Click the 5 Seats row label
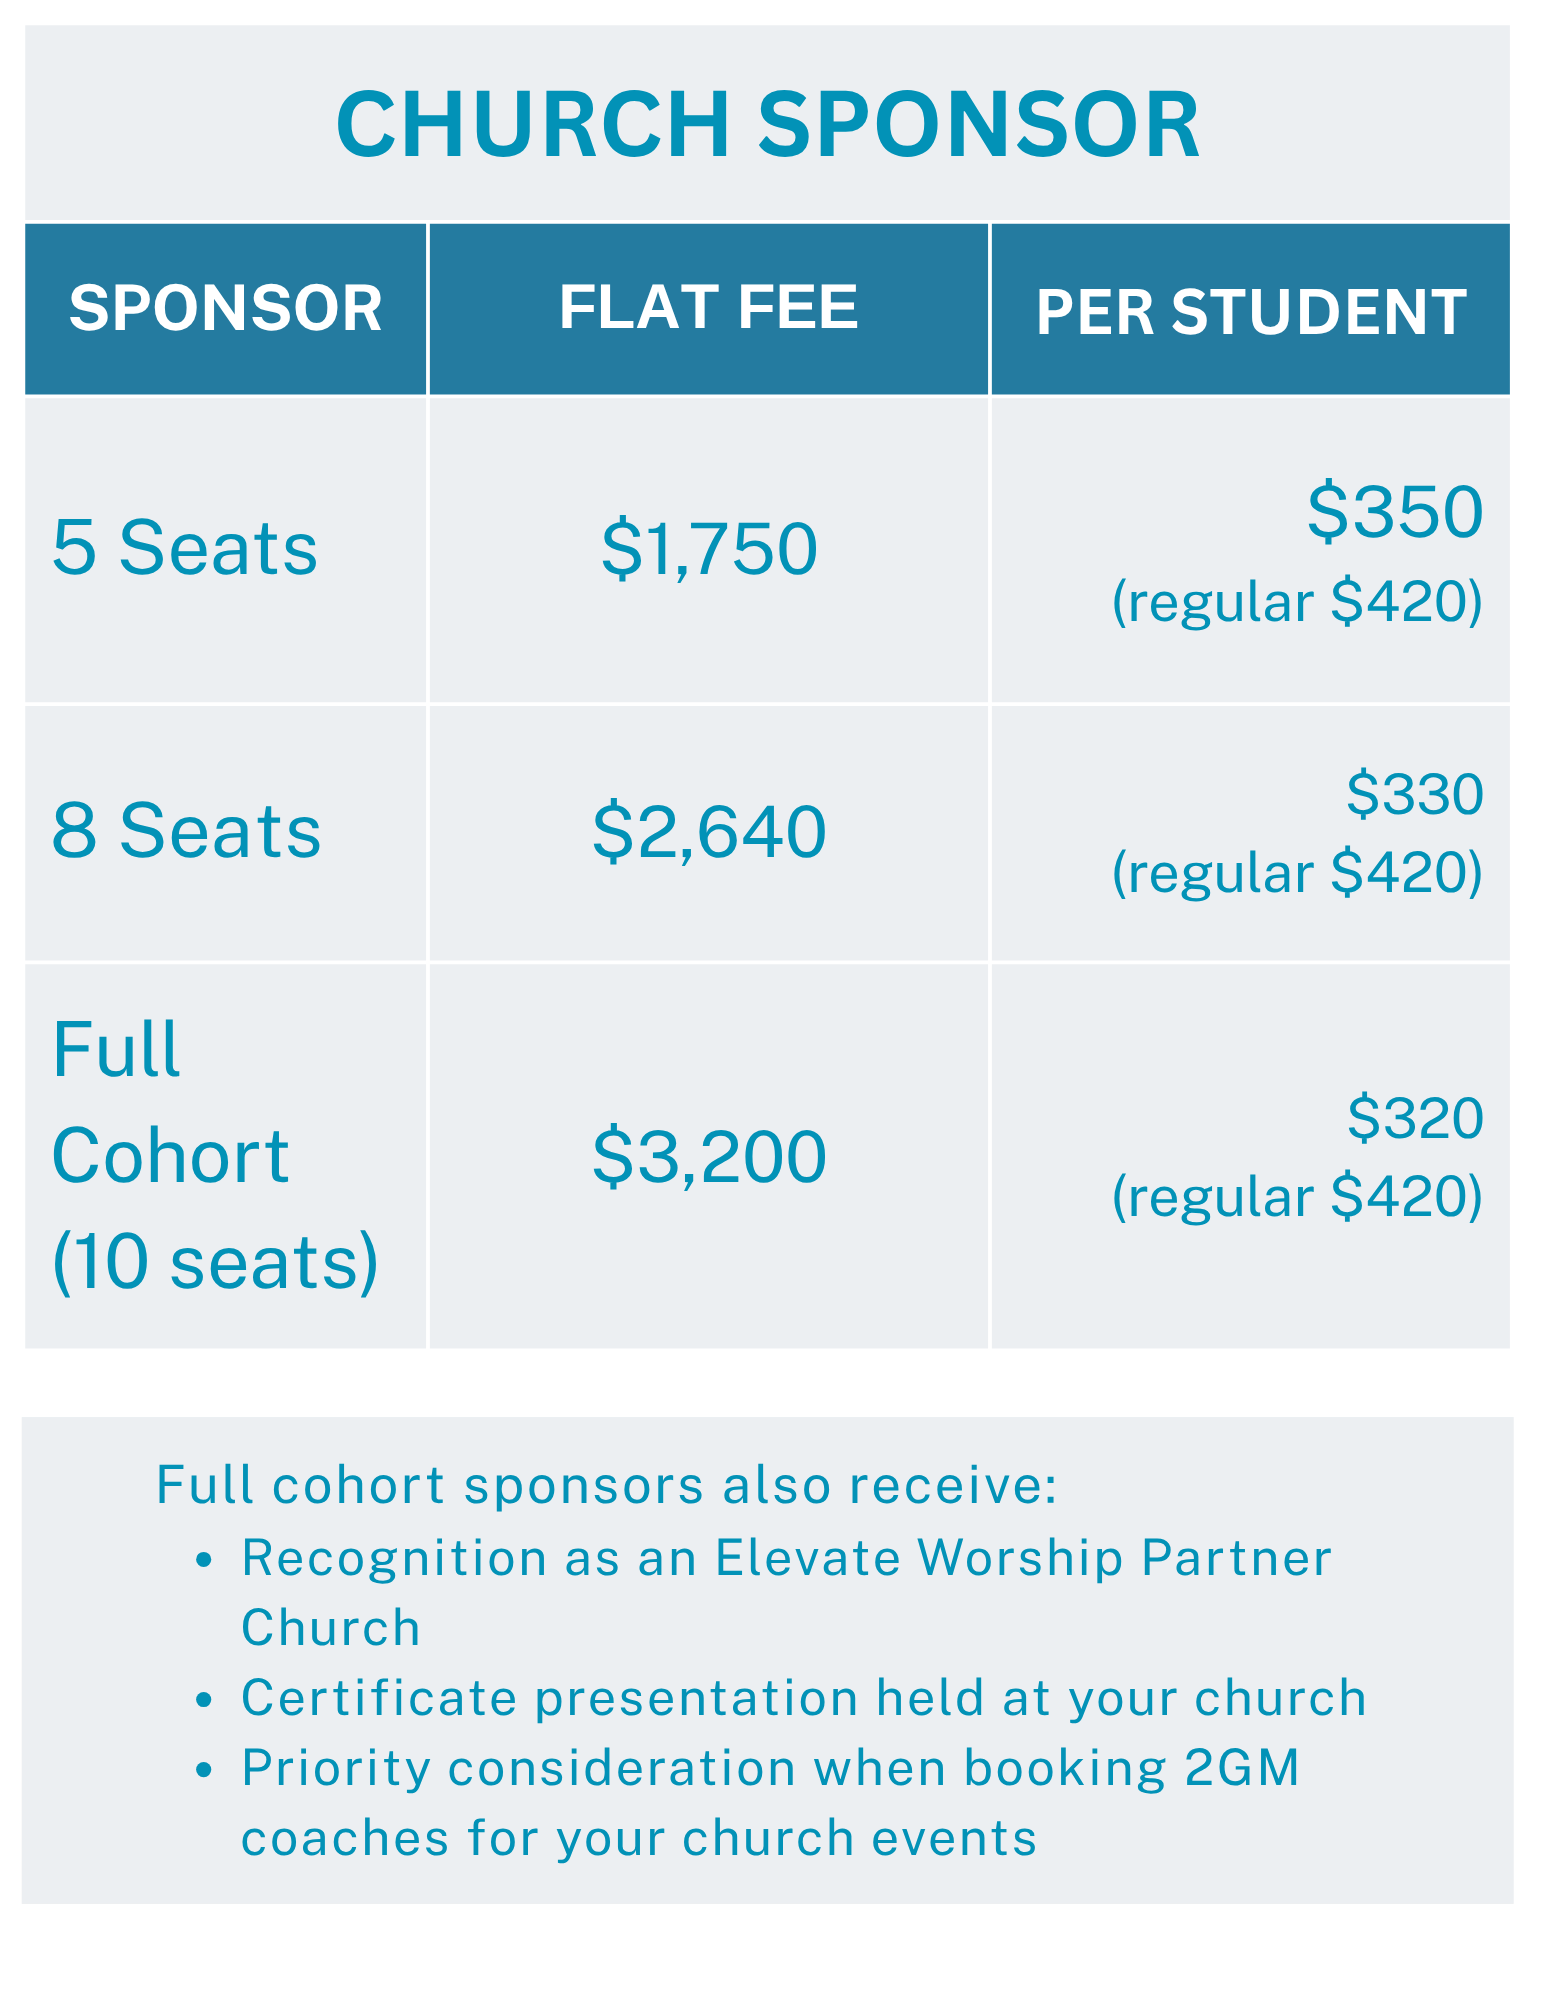This screenshot has height=1999, width=1545. pos(185,548)
